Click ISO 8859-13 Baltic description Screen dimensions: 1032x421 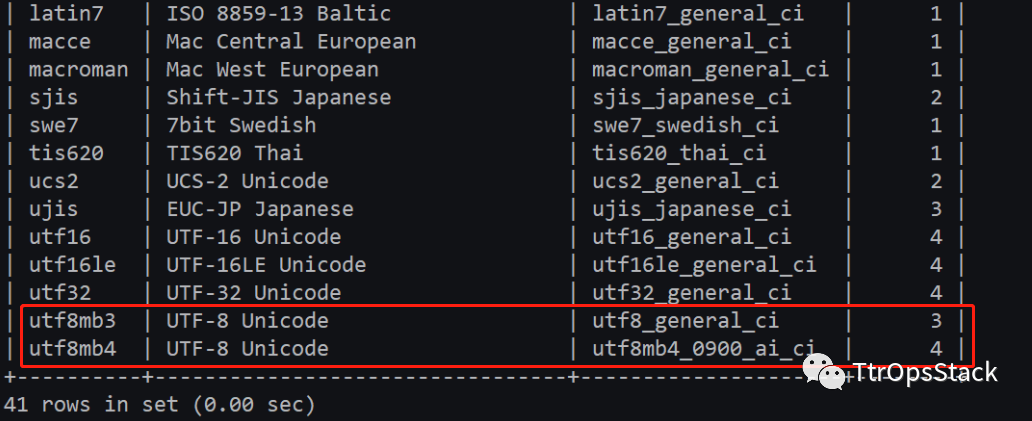(x=278, y=14)
